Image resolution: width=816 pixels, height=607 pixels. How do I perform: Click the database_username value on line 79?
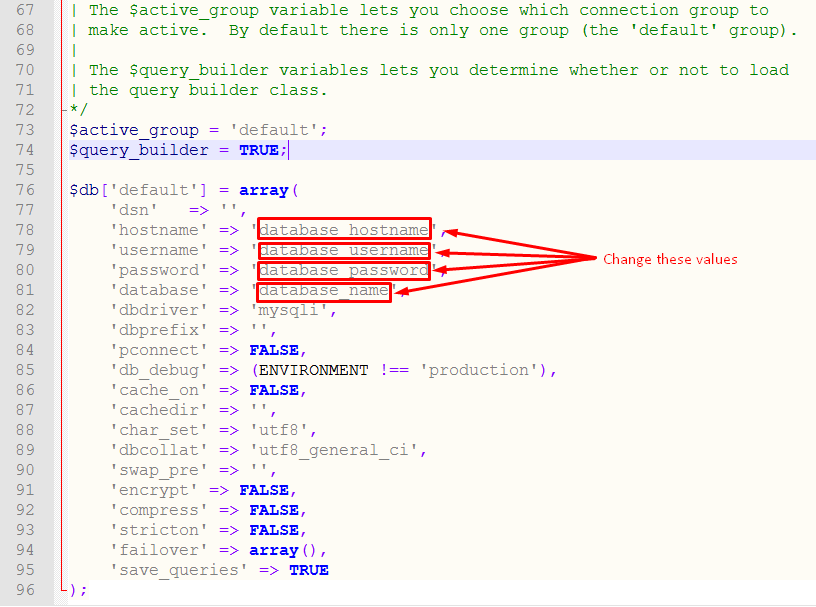(344, 250)
